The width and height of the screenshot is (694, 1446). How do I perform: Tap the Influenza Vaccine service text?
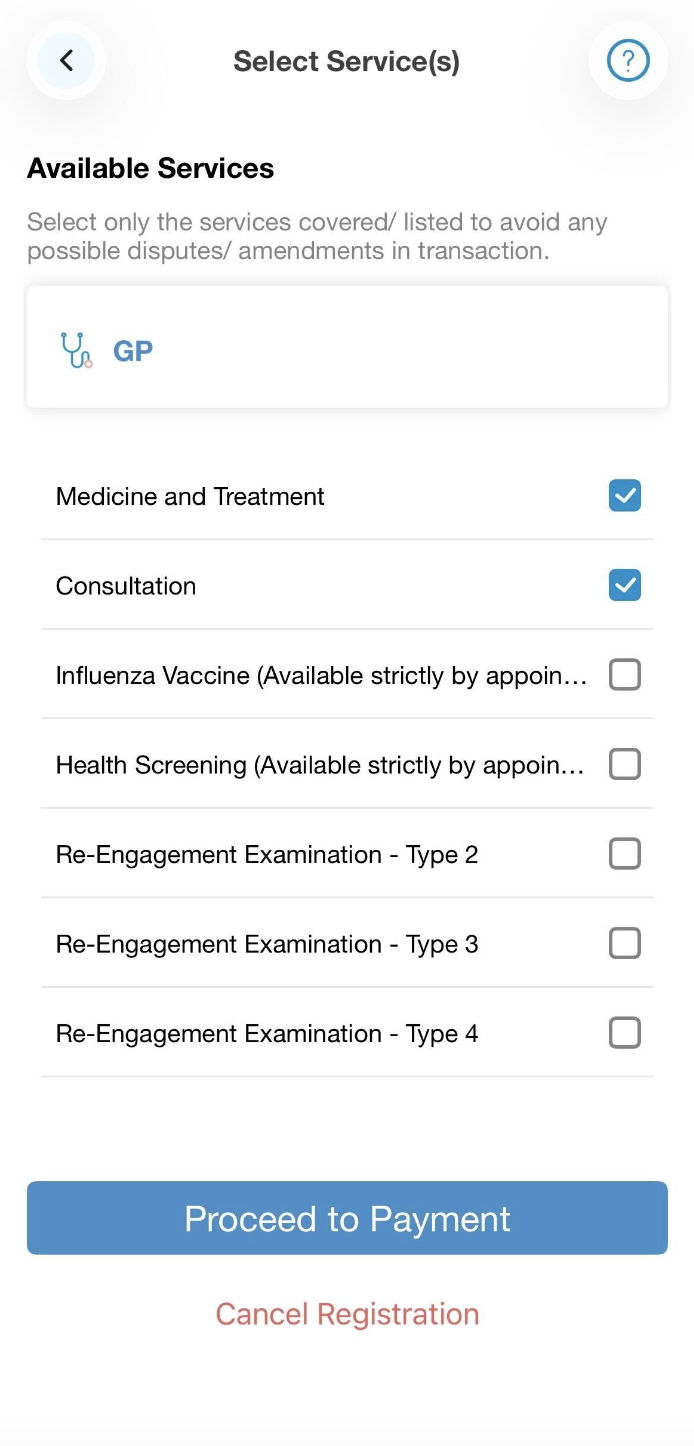(x=320, y=676)
